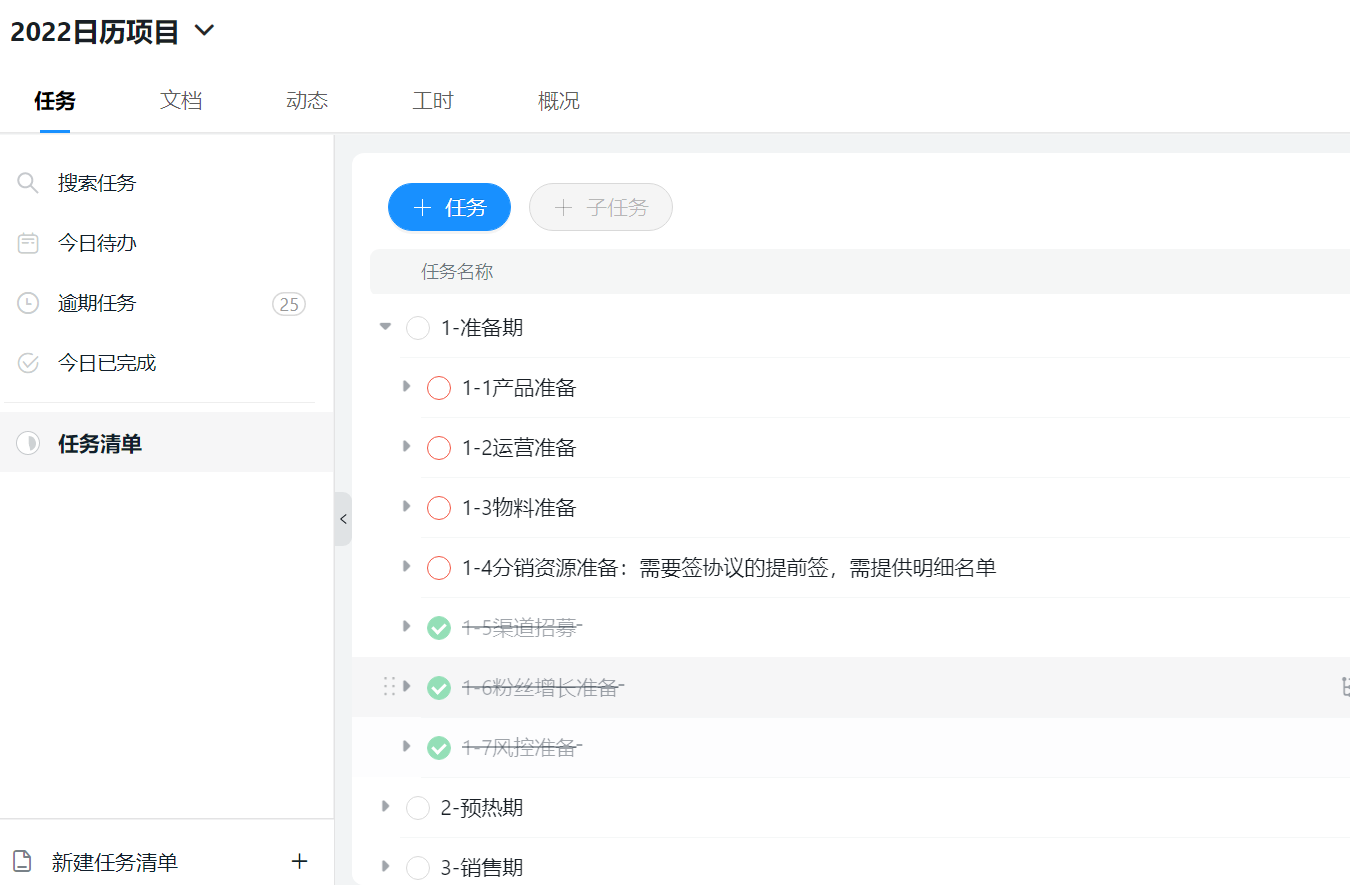Open task named 1-准备期
This screenshot has height=885, width=1350.
point(482,328)
